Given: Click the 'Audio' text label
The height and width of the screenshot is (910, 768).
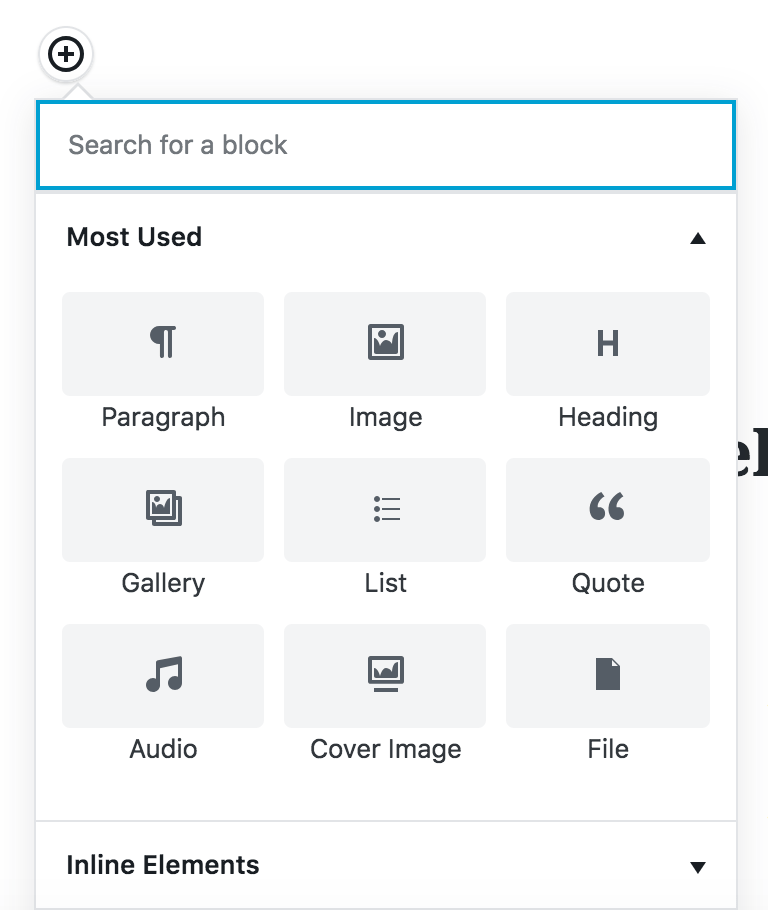Looking at the screenshot, I should coord(163,749).
